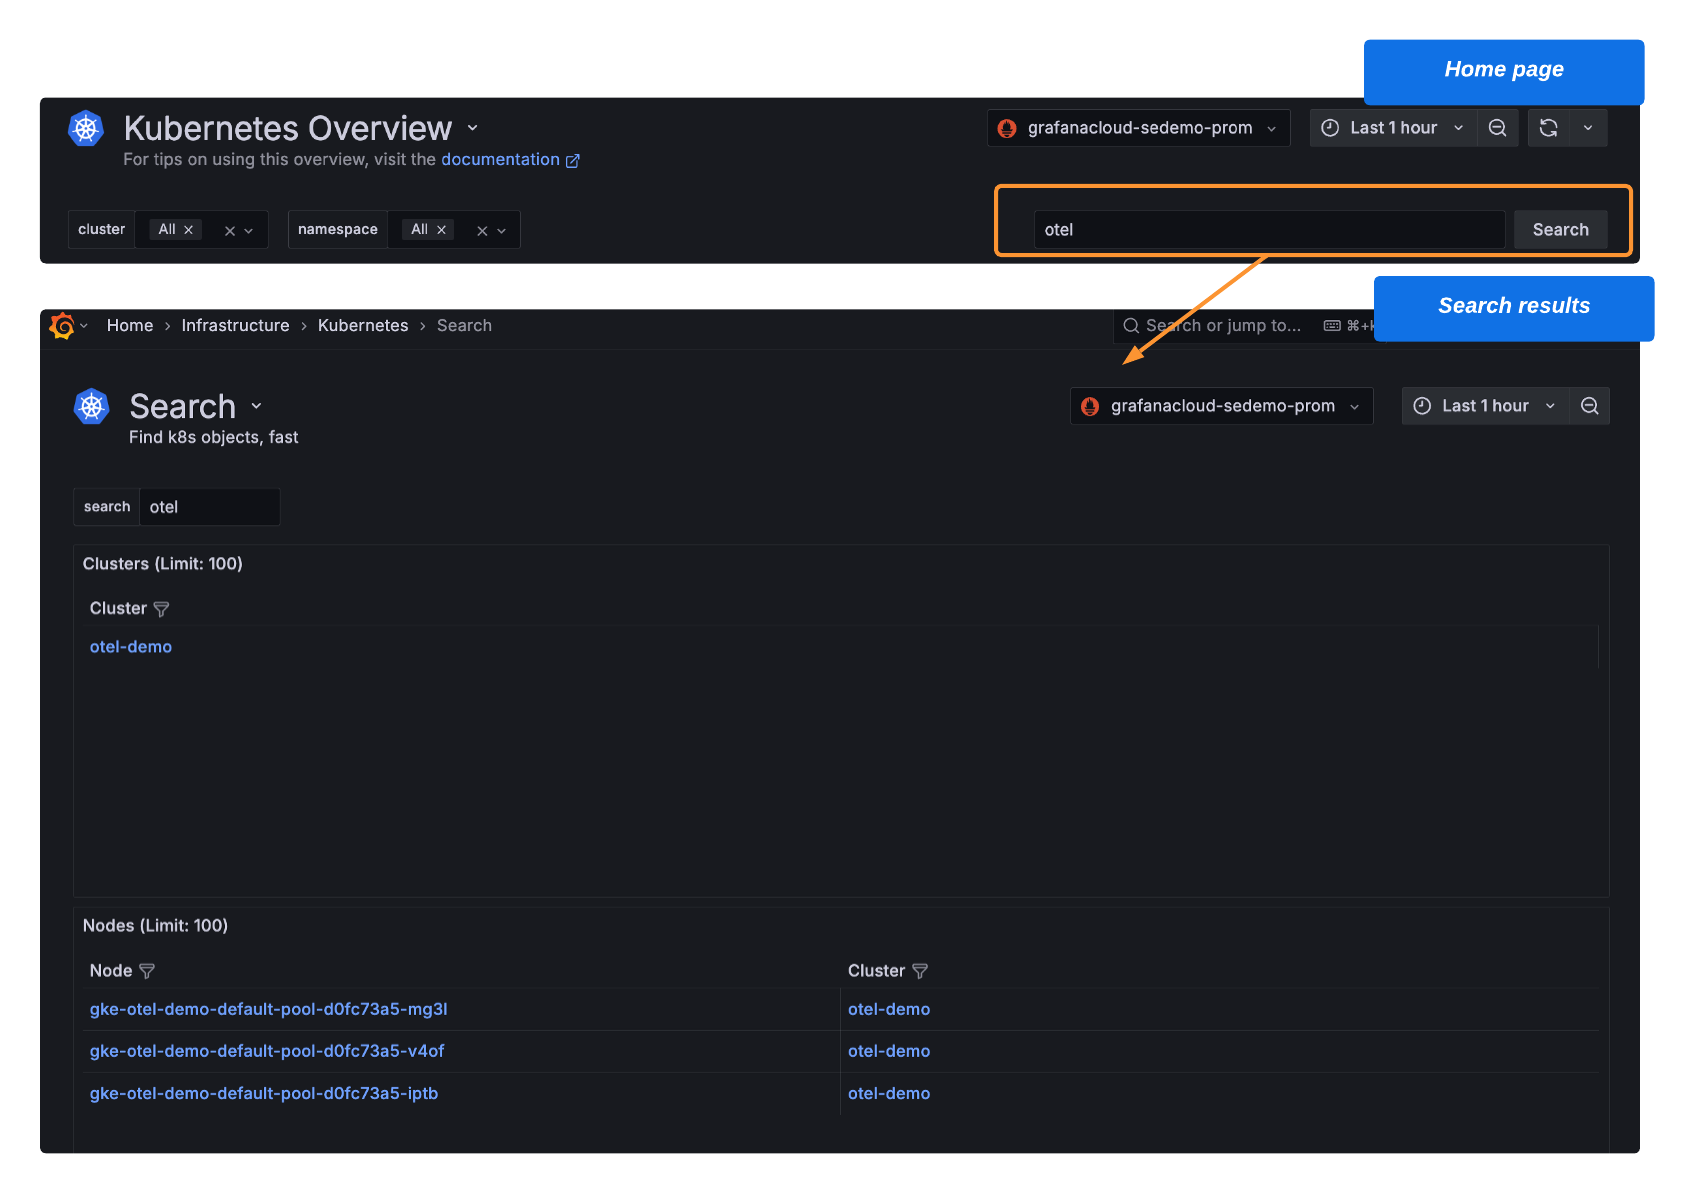
Task: Expand the namespace filter dropdown
Action: [502, 231]
